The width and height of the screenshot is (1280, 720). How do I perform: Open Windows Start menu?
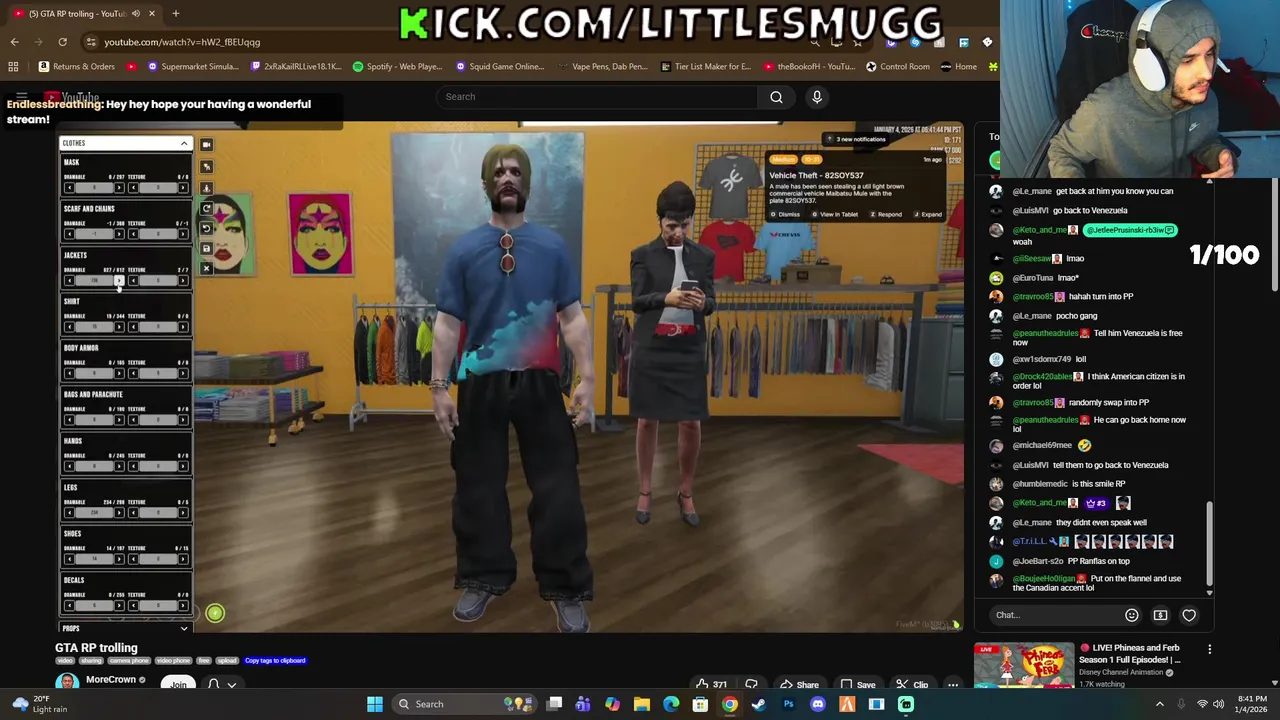pyautogui.click(x=374, y=704)
